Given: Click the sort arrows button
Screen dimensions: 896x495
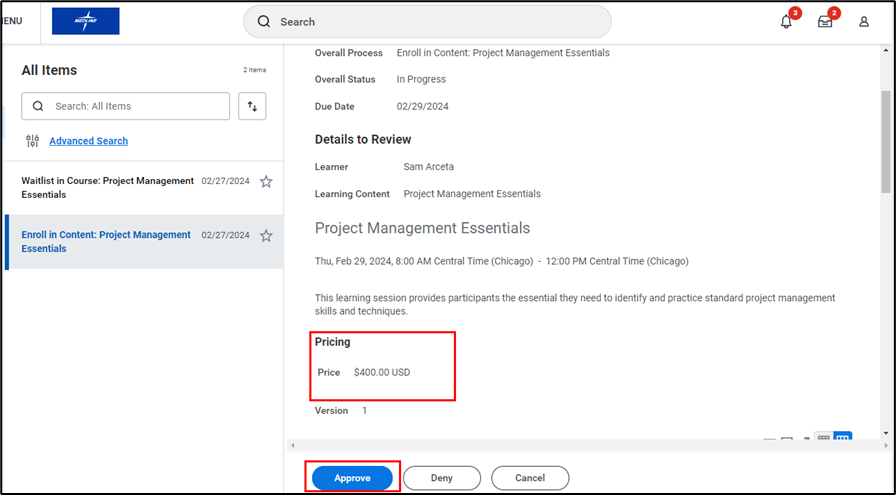Looking at the screenshot, I should click(x=252, y=106).
